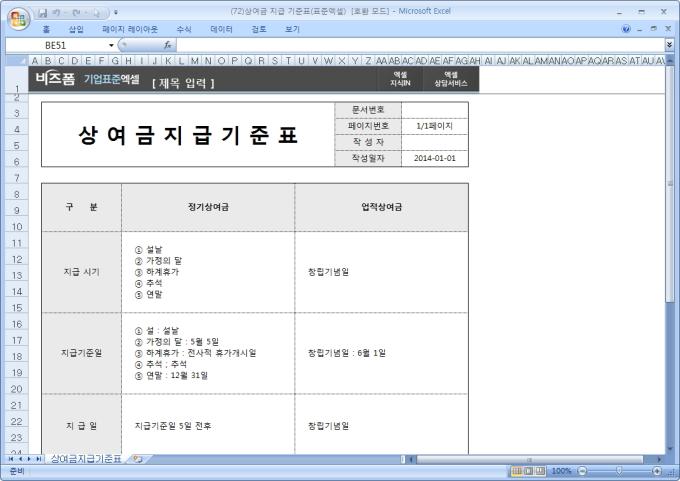Viewport: 680px width, 481px height.
Task: Open the 수식 ribbon tab
Action: 184,29
